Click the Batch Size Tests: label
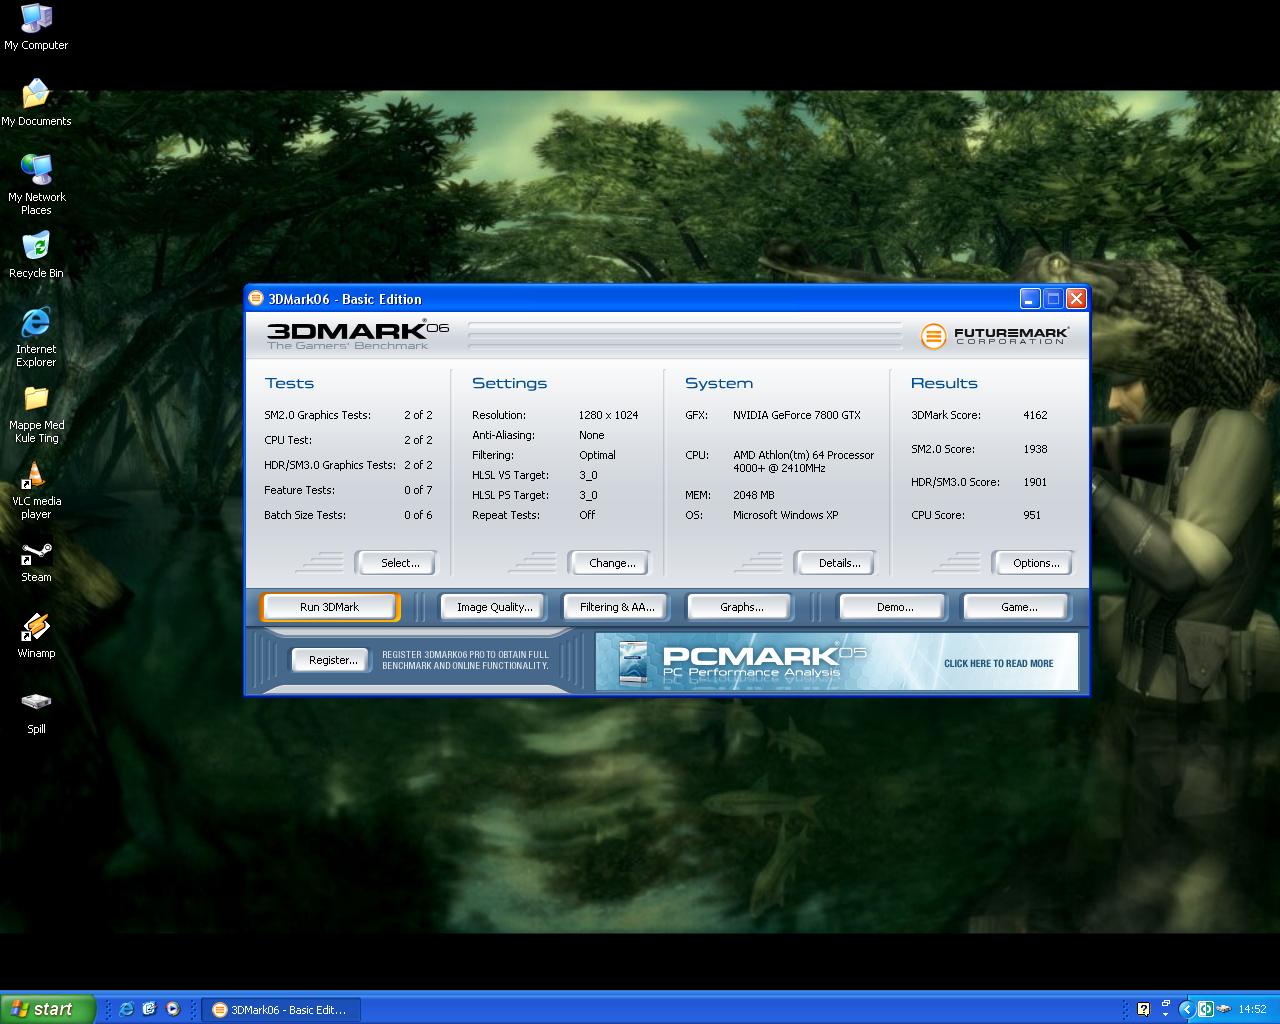 [x=304, y=515]
